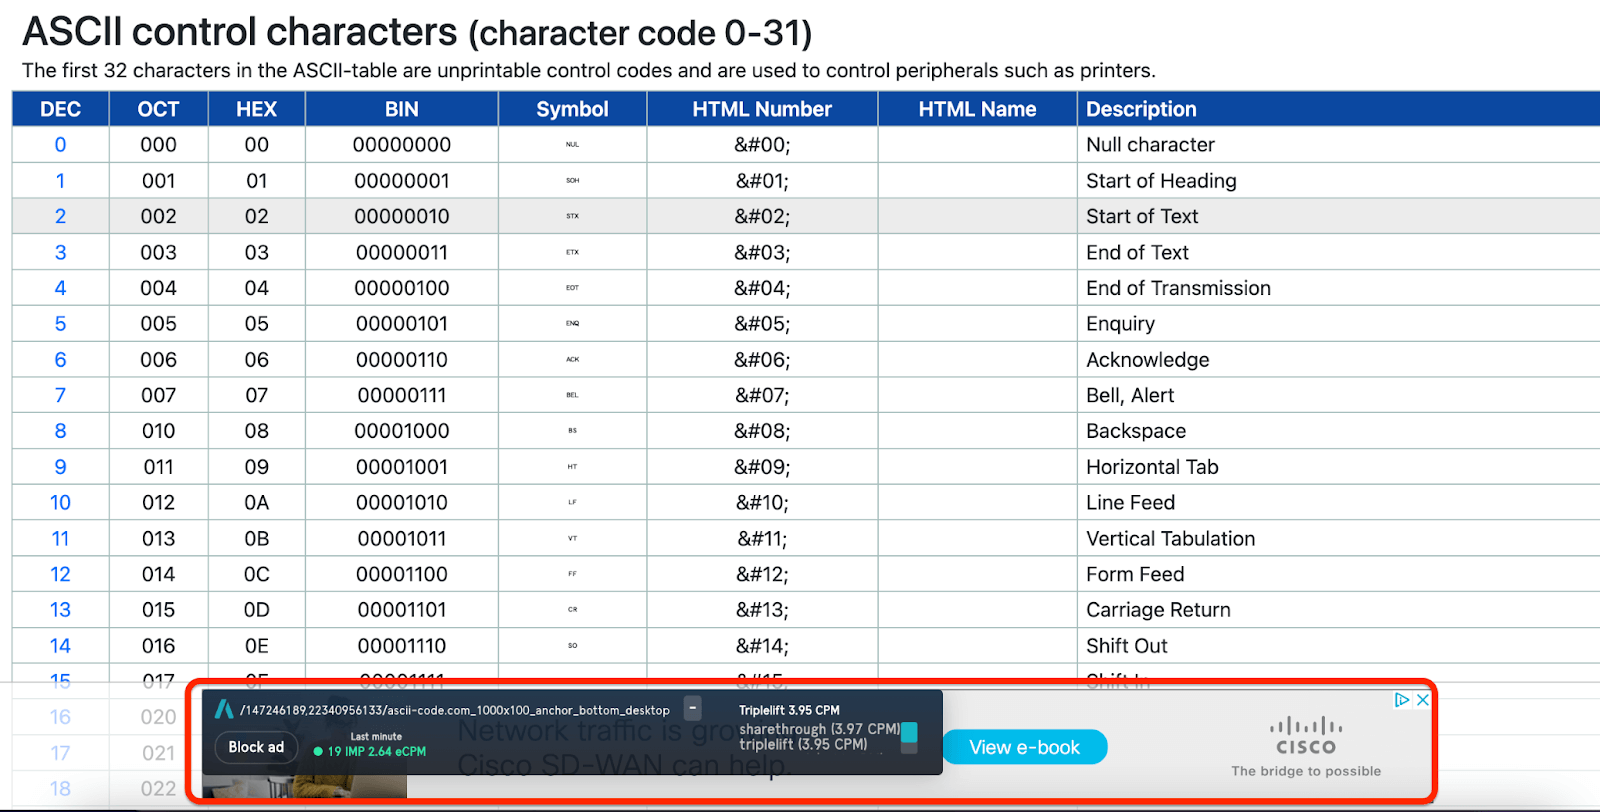Follow the DEC 13 link

click(x=60, y=610)
